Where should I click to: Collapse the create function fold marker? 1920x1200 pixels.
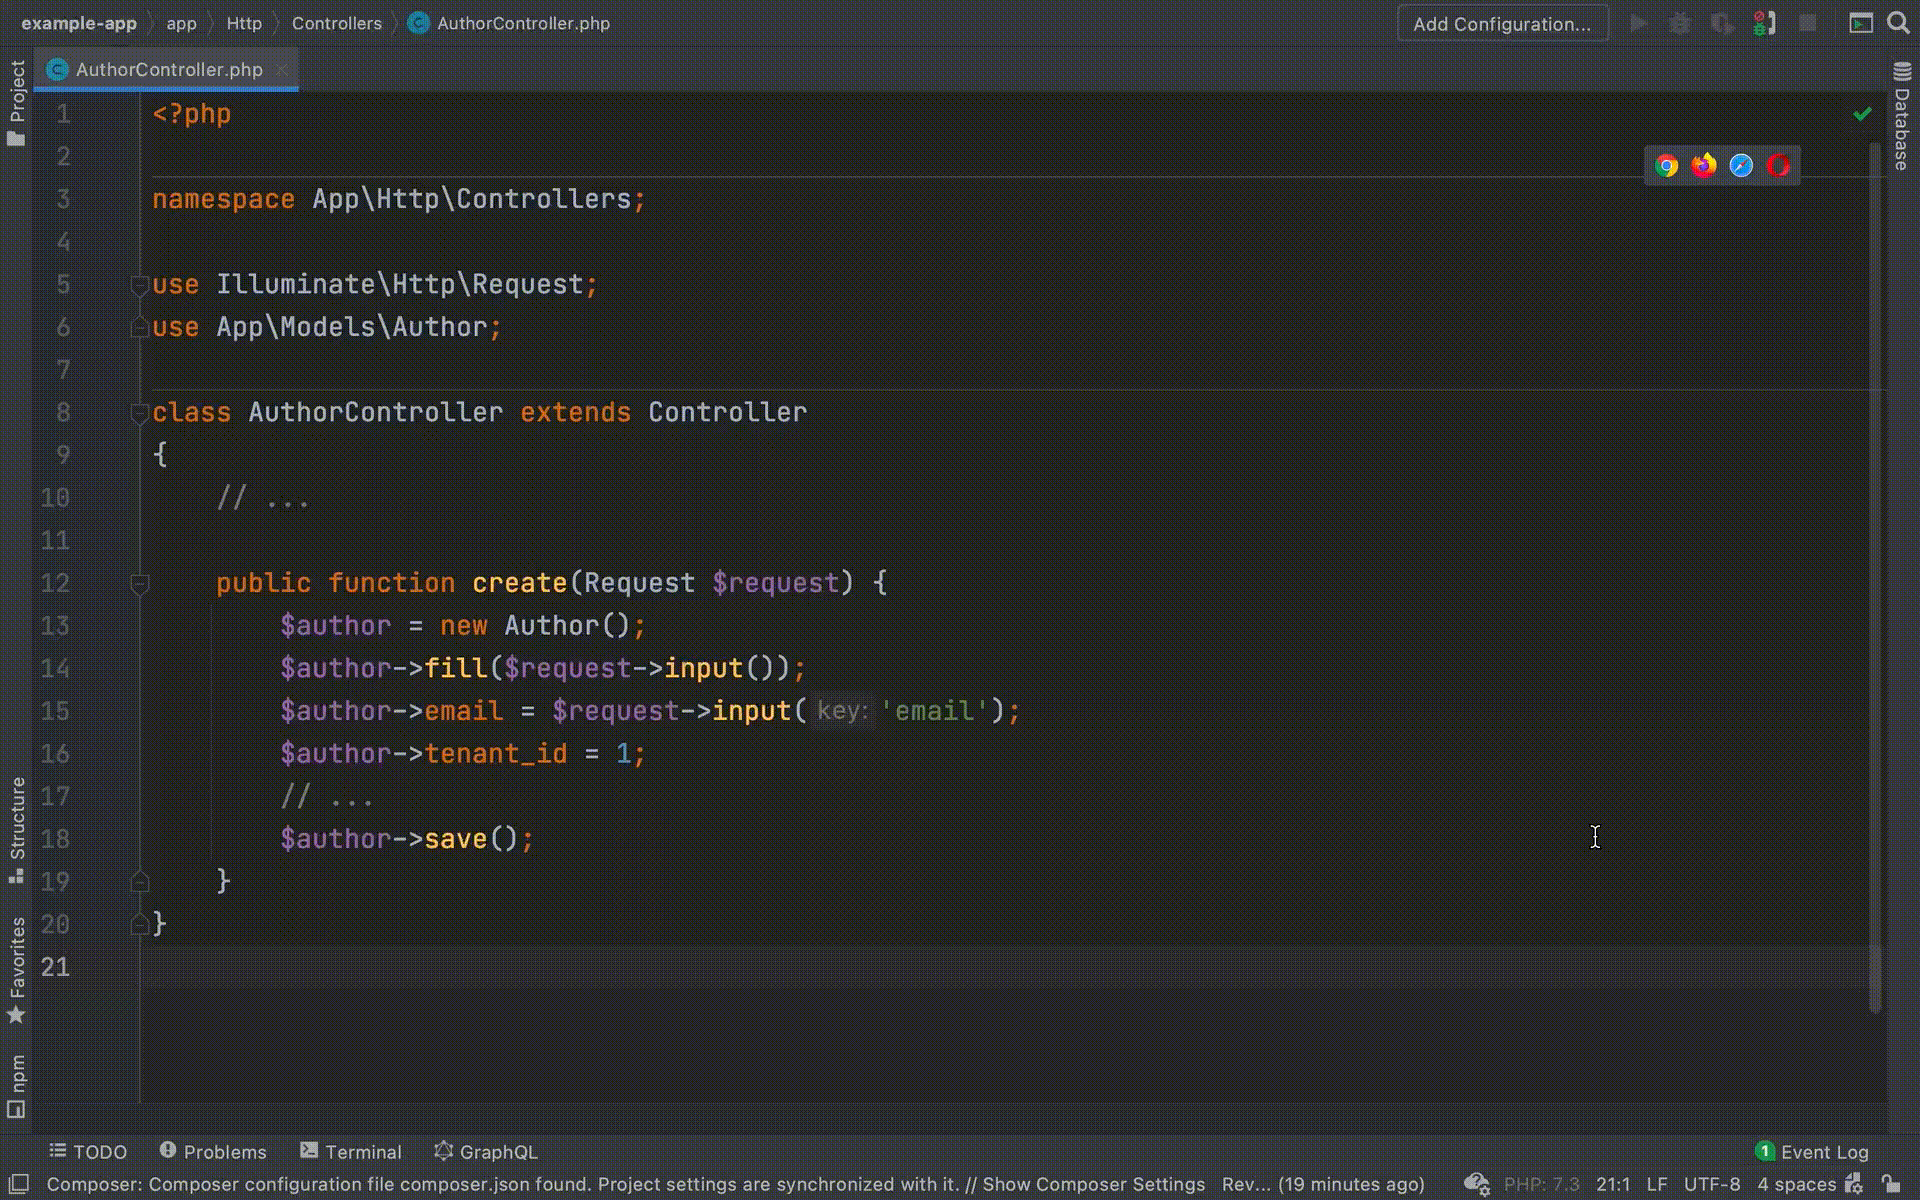click(x=140, y=584)
